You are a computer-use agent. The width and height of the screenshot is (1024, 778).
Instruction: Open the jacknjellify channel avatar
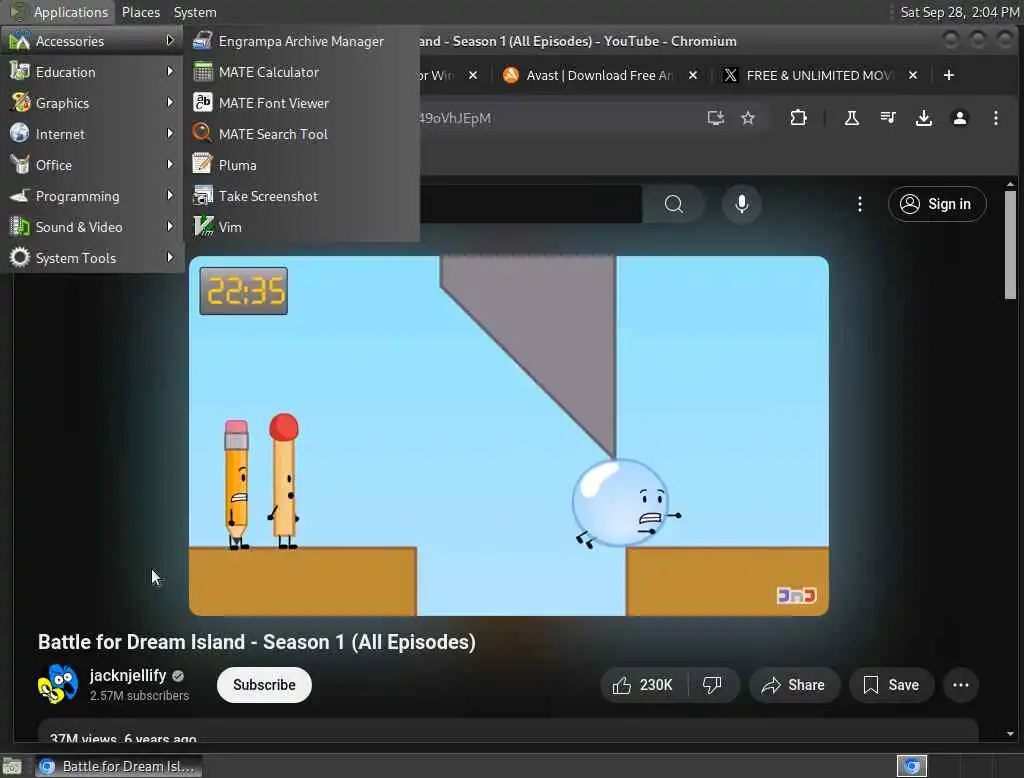pyautogui.click(x=57, y=684)
